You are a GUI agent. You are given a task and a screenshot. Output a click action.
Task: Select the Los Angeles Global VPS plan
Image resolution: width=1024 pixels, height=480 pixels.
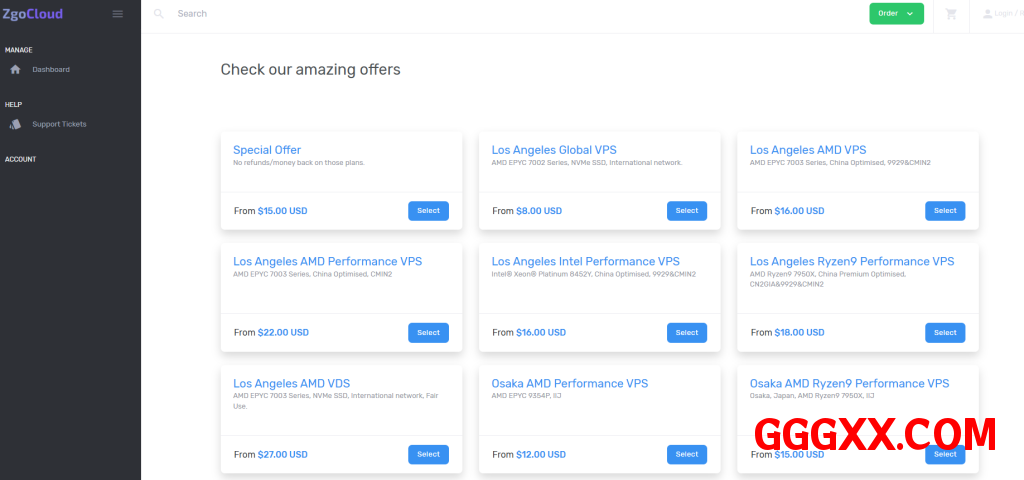pos(686,211)
